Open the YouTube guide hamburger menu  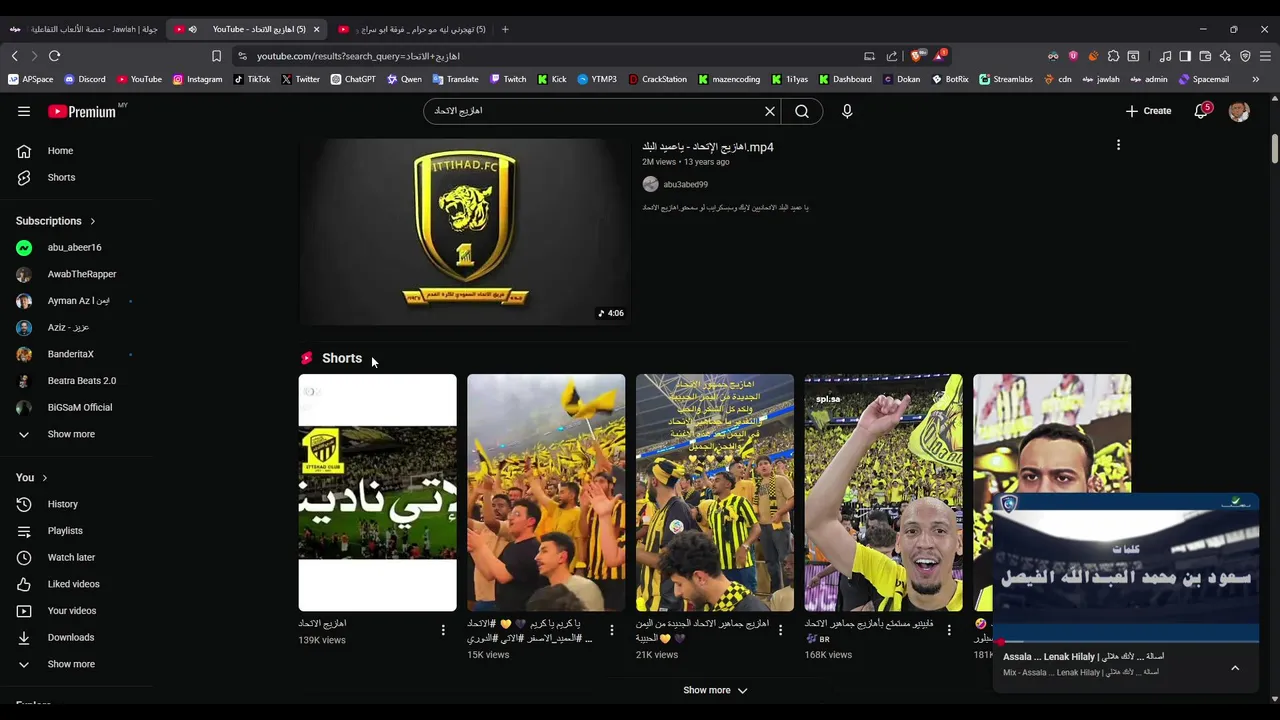(x=24, y=111)
